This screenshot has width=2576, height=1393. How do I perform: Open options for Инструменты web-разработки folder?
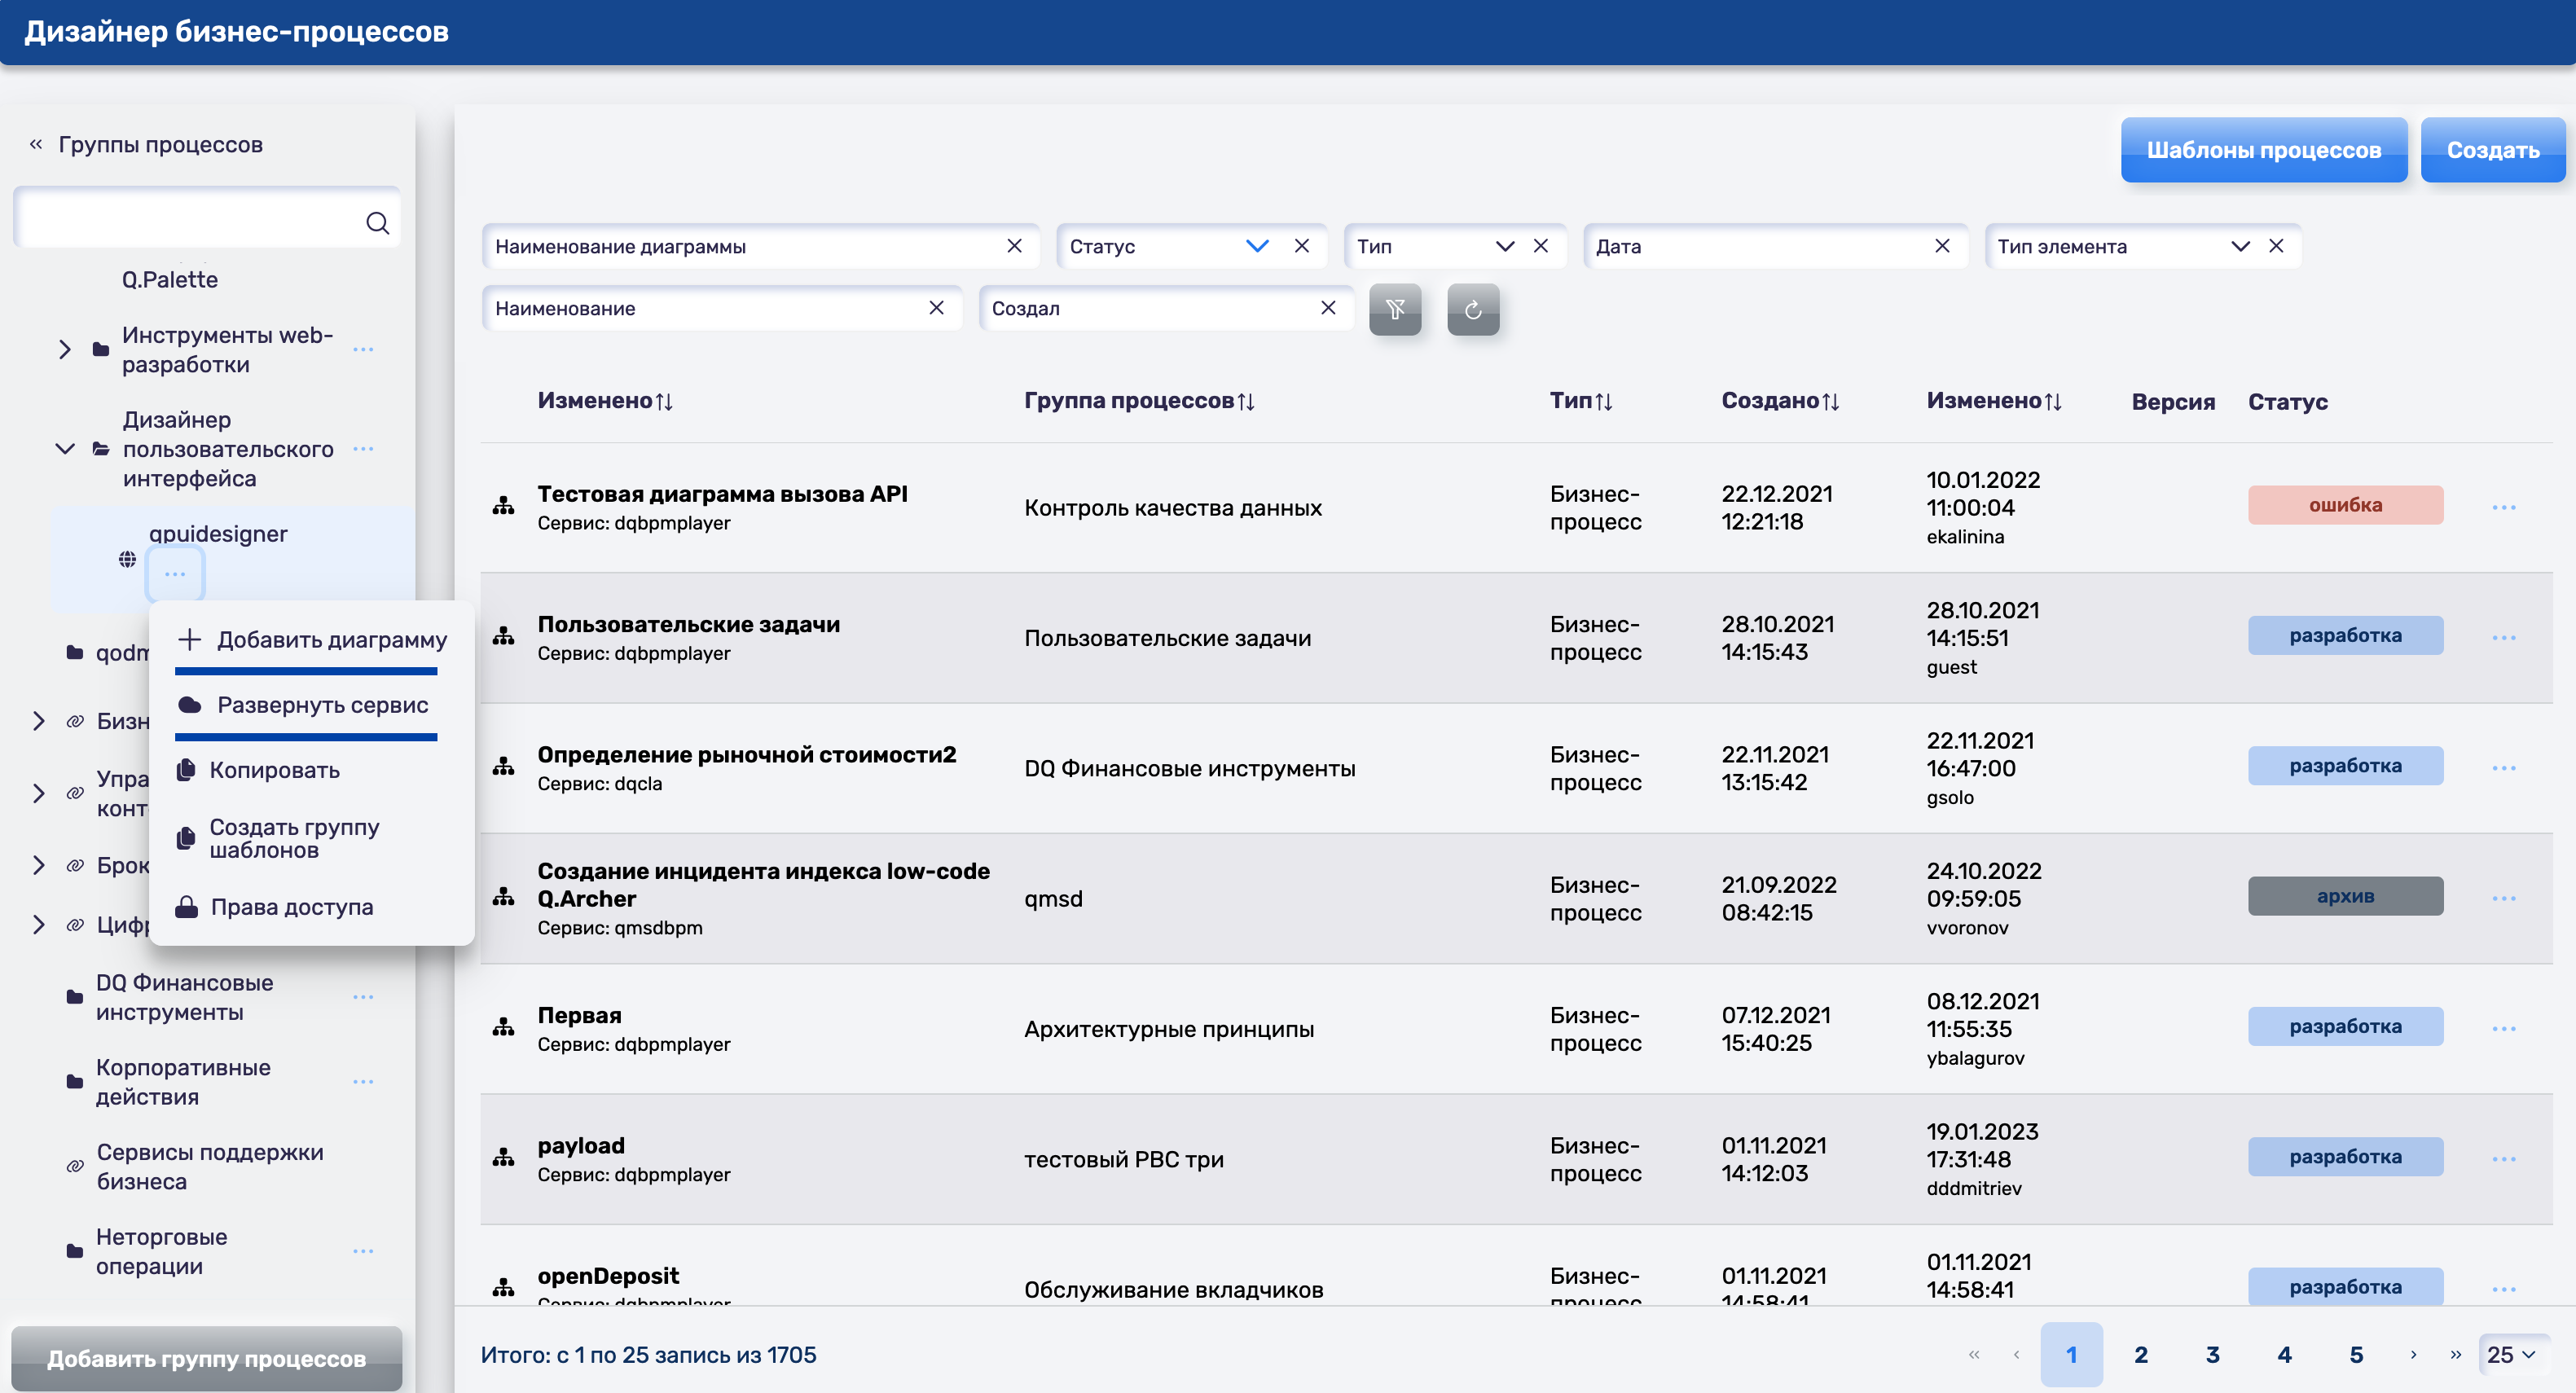tap(363, 349)
